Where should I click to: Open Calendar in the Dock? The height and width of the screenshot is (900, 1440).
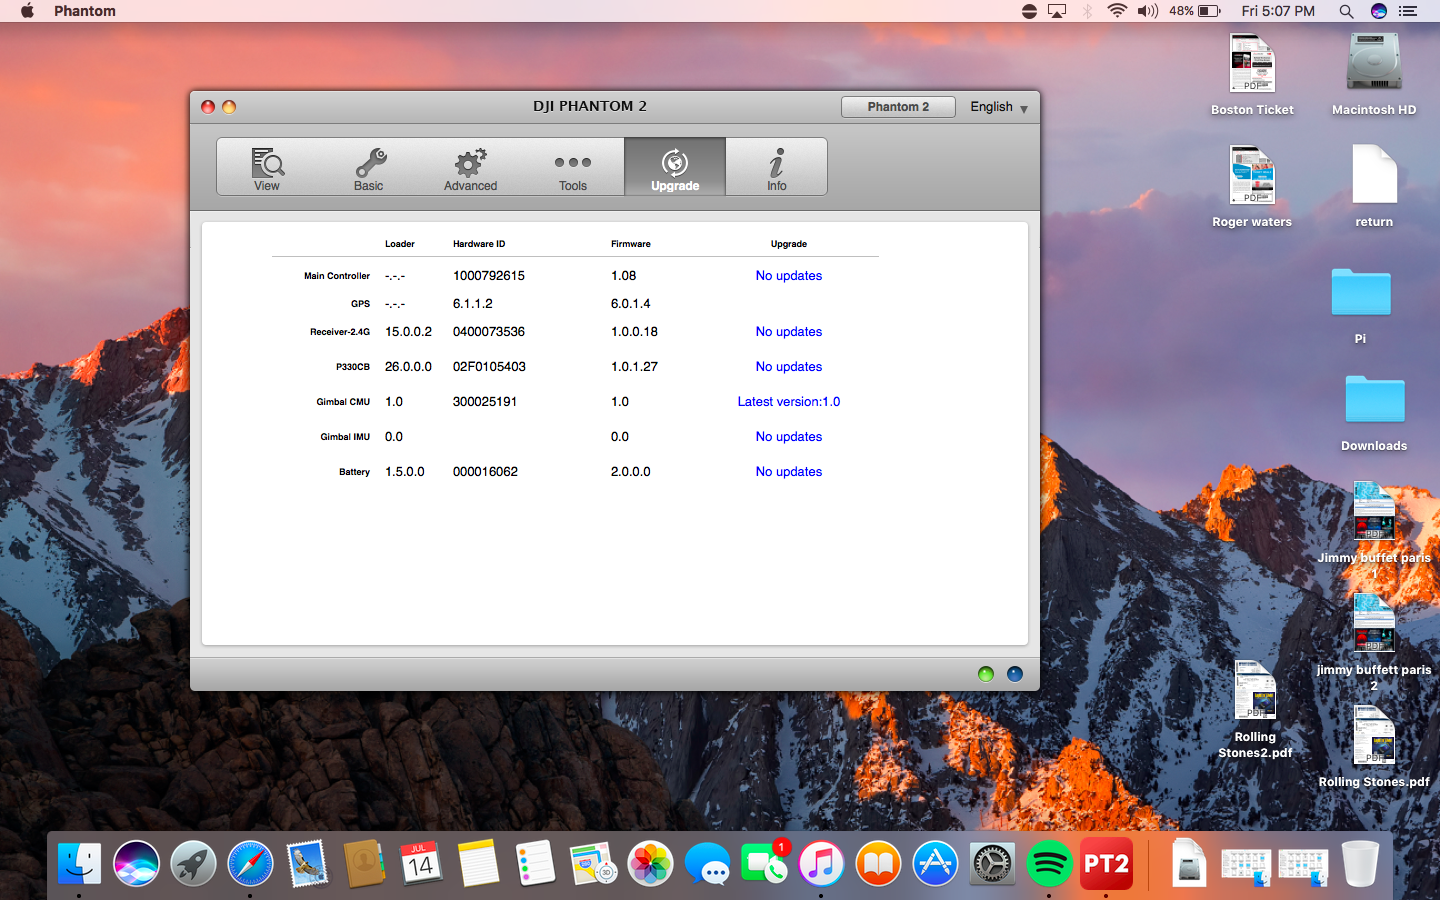(421, 863)
